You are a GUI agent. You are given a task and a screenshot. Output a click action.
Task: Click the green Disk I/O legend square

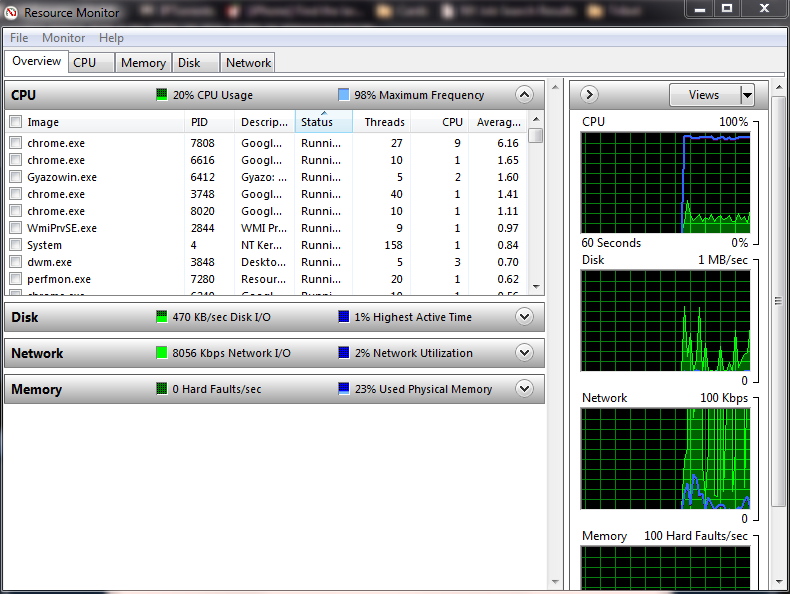pyautogui.click(x=161, y=316)
